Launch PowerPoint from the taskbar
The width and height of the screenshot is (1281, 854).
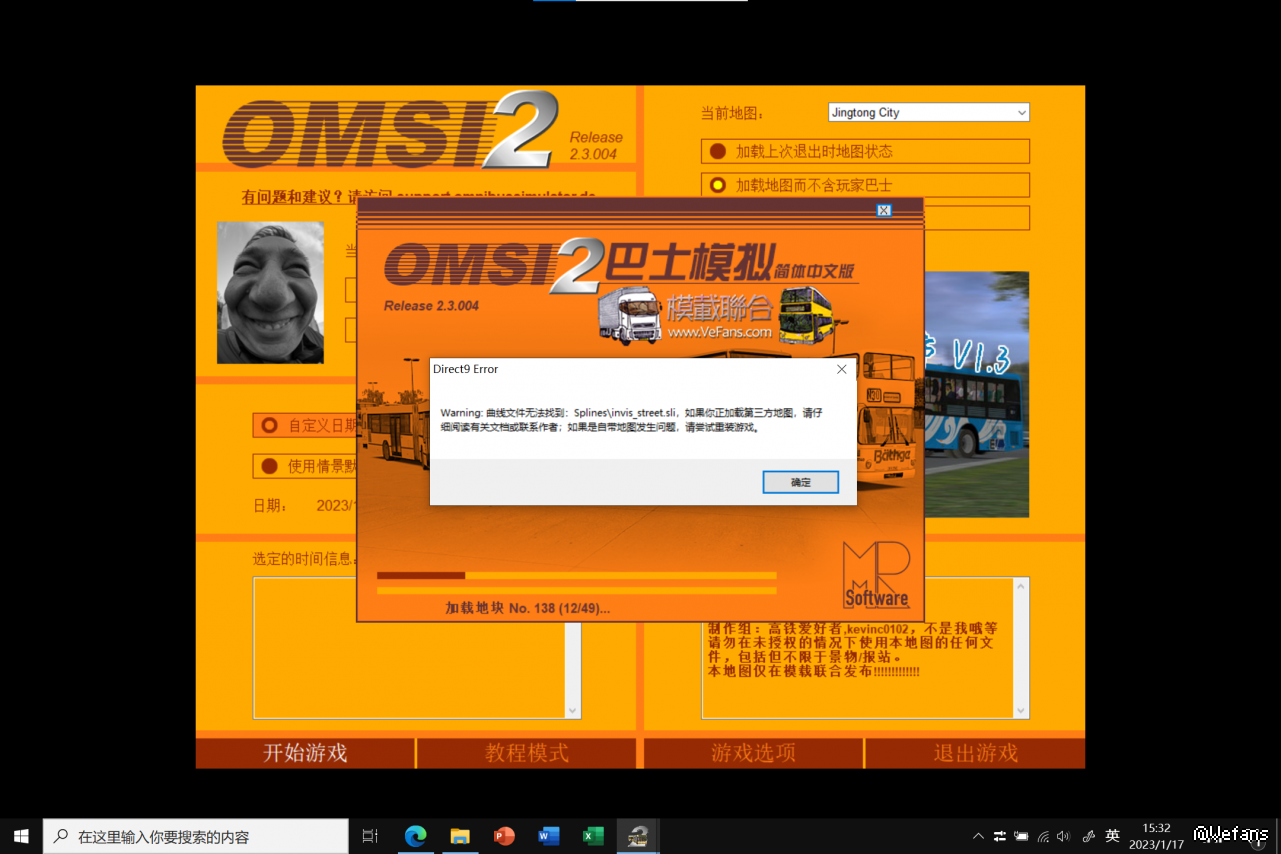[x=504, y=836]
